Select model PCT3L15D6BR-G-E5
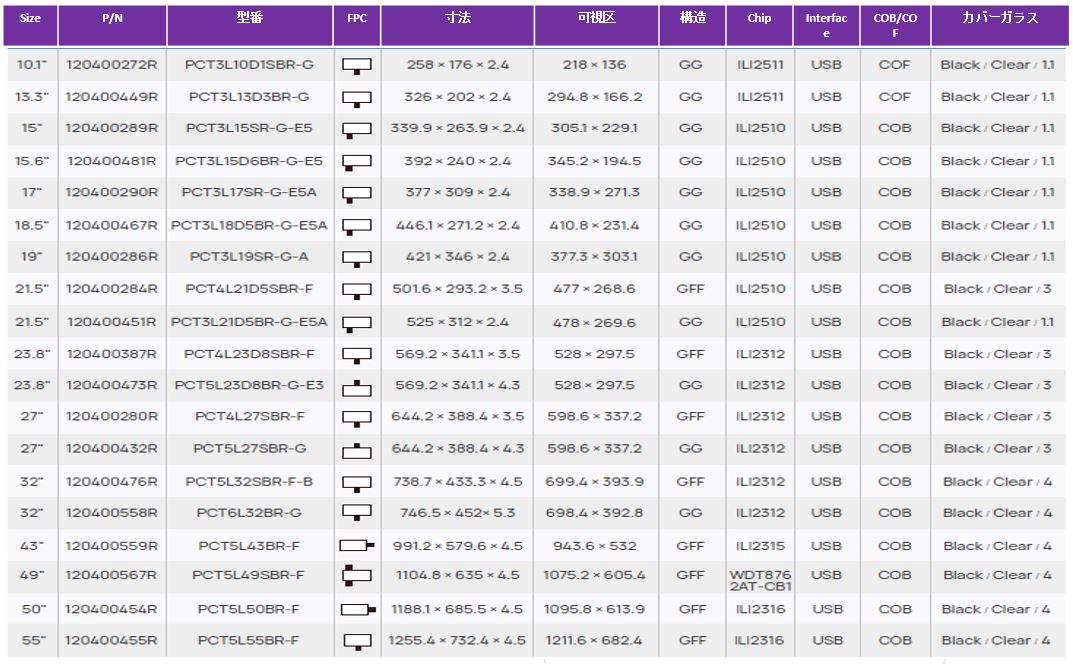The height and width of the screenshot is (664, 1073). [249, 162]
